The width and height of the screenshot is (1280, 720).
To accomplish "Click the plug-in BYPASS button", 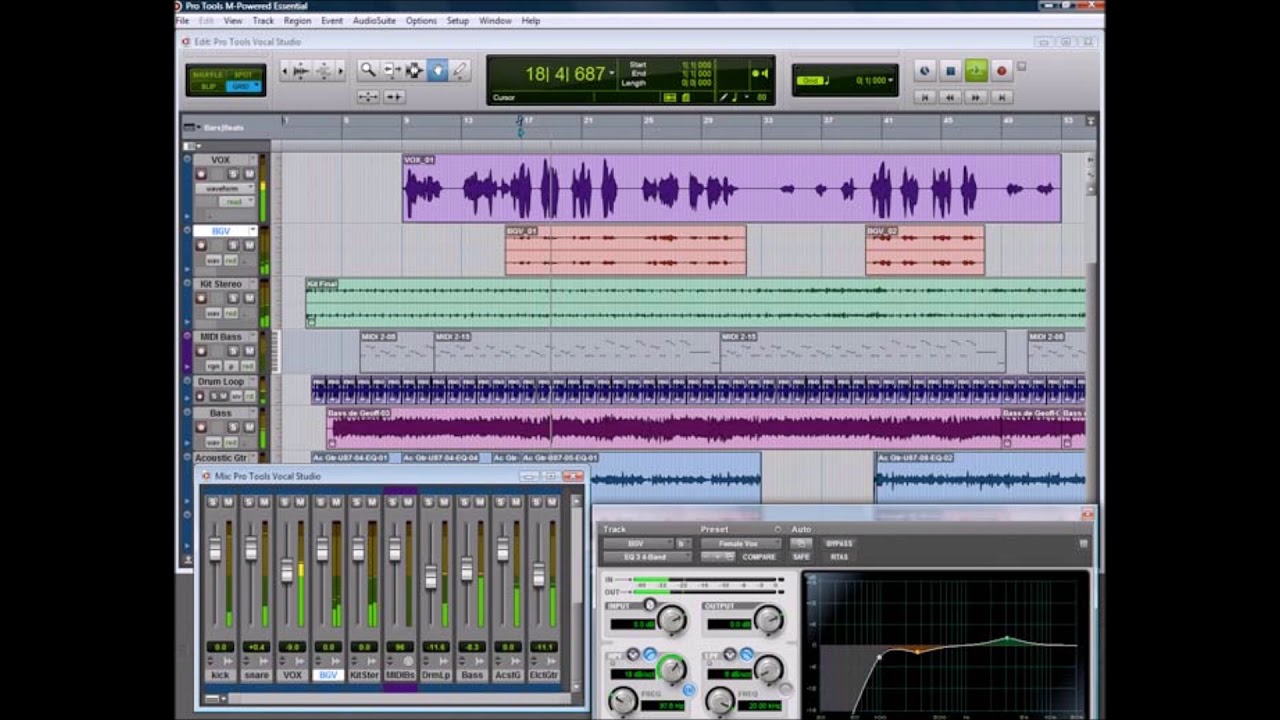I will click(x=839, y=544).
